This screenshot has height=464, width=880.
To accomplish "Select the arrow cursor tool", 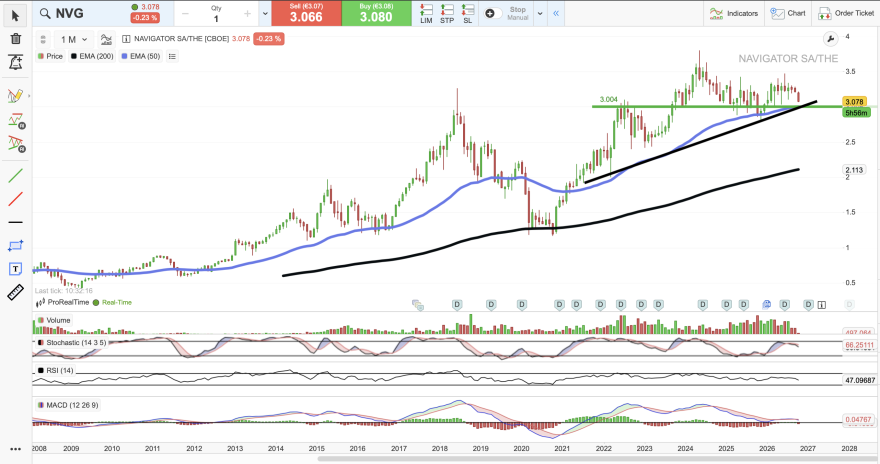I will (x=15, y=16).
